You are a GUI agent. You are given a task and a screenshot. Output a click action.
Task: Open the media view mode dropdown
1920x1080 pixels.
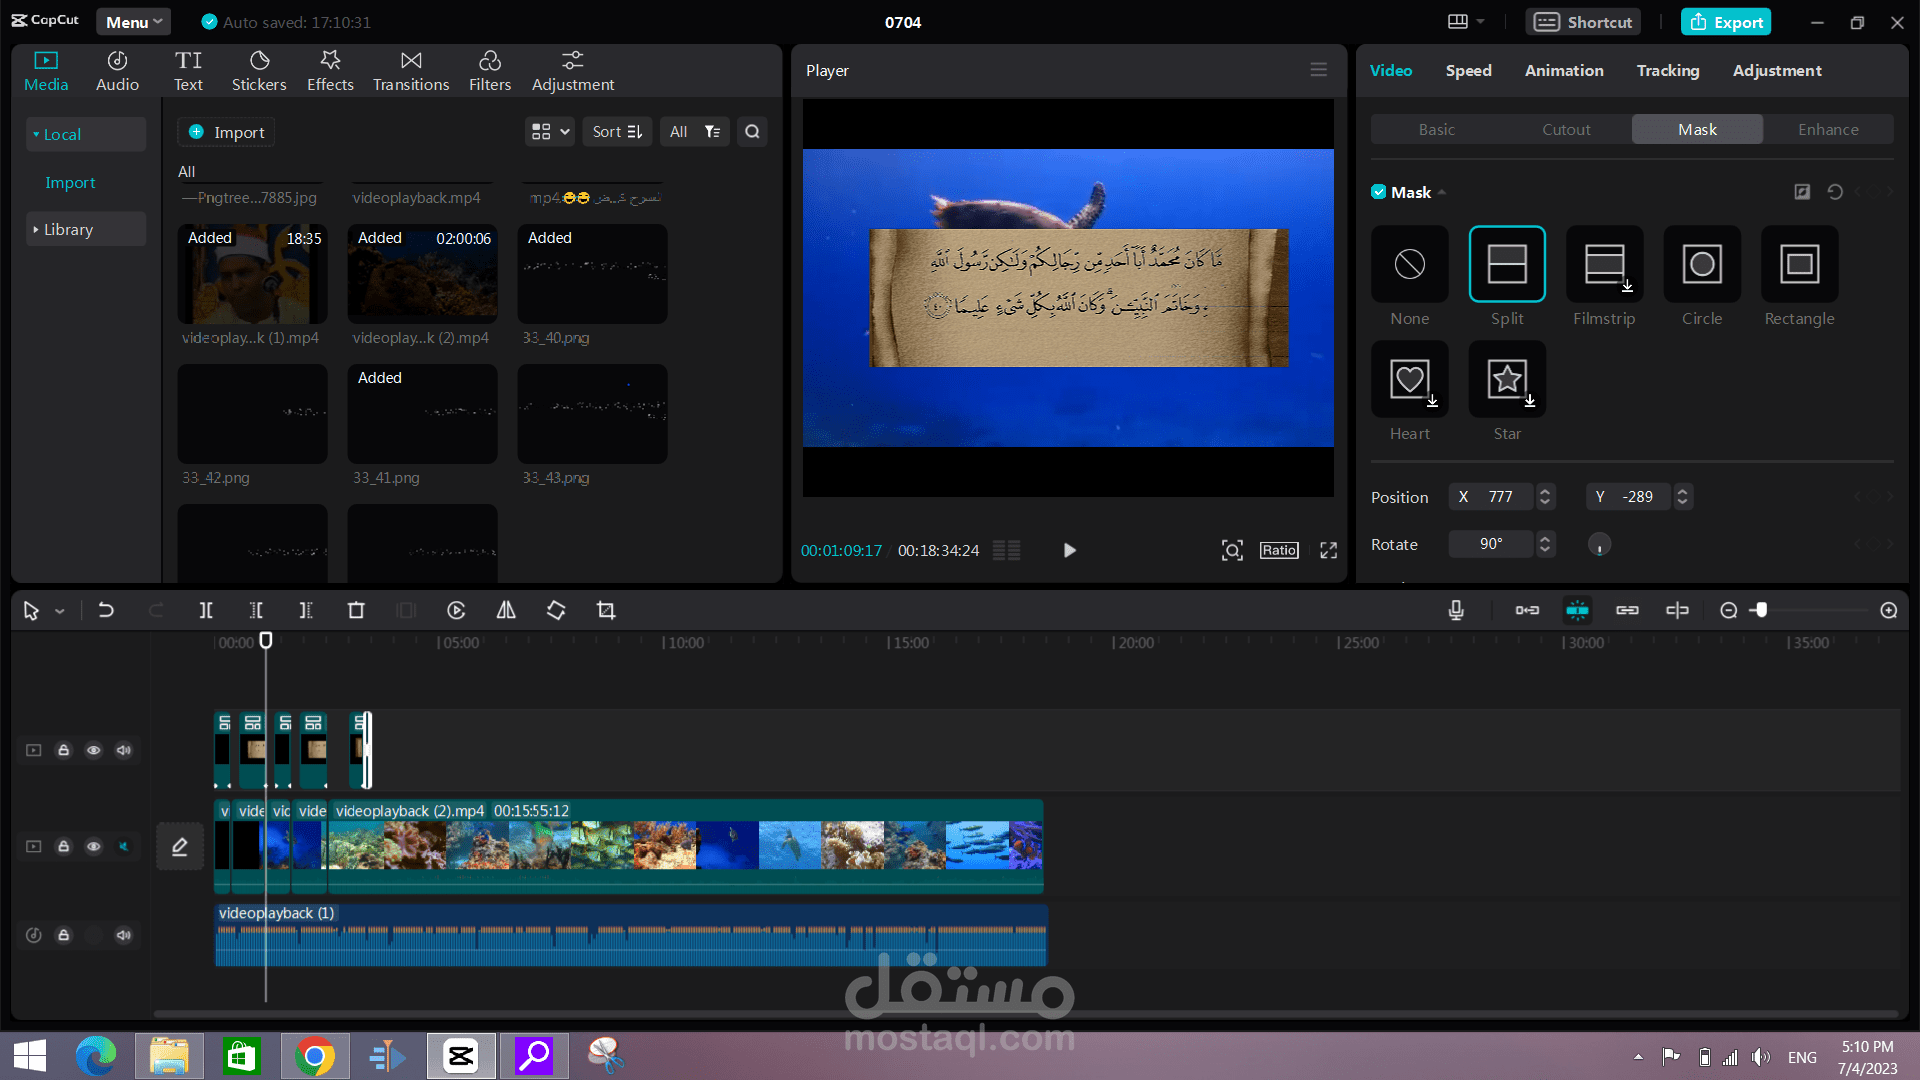550,131
